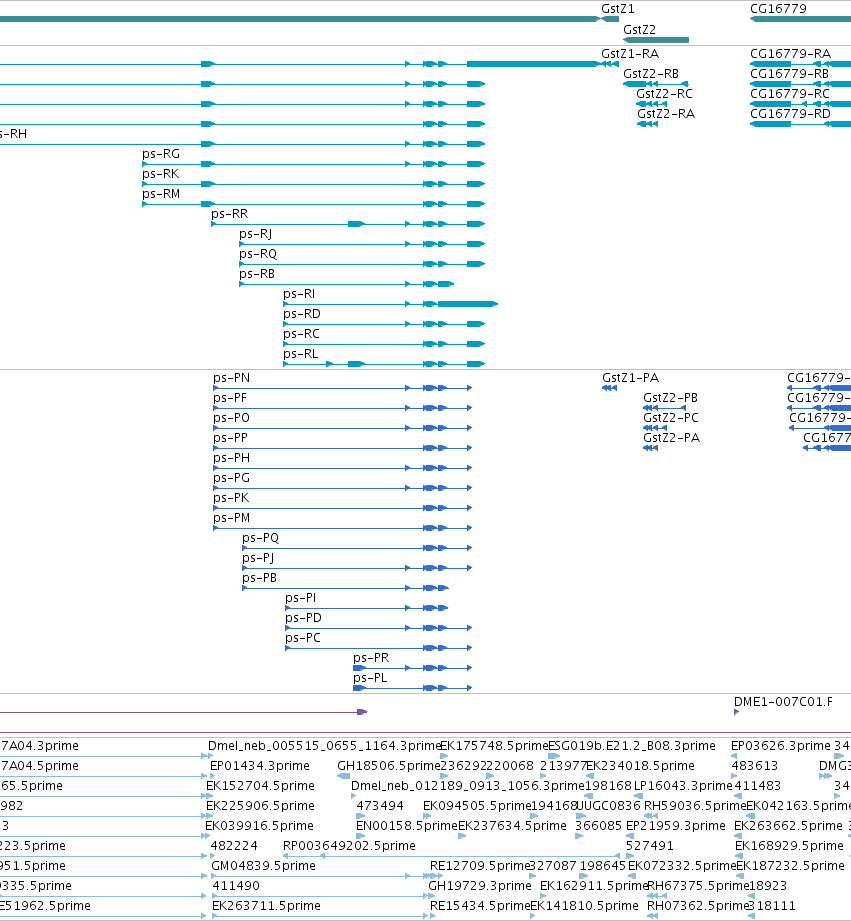Viewport: 851px width, 921px height.
Task: Select the ps-RJ transcript label
Action: (255, 234)
